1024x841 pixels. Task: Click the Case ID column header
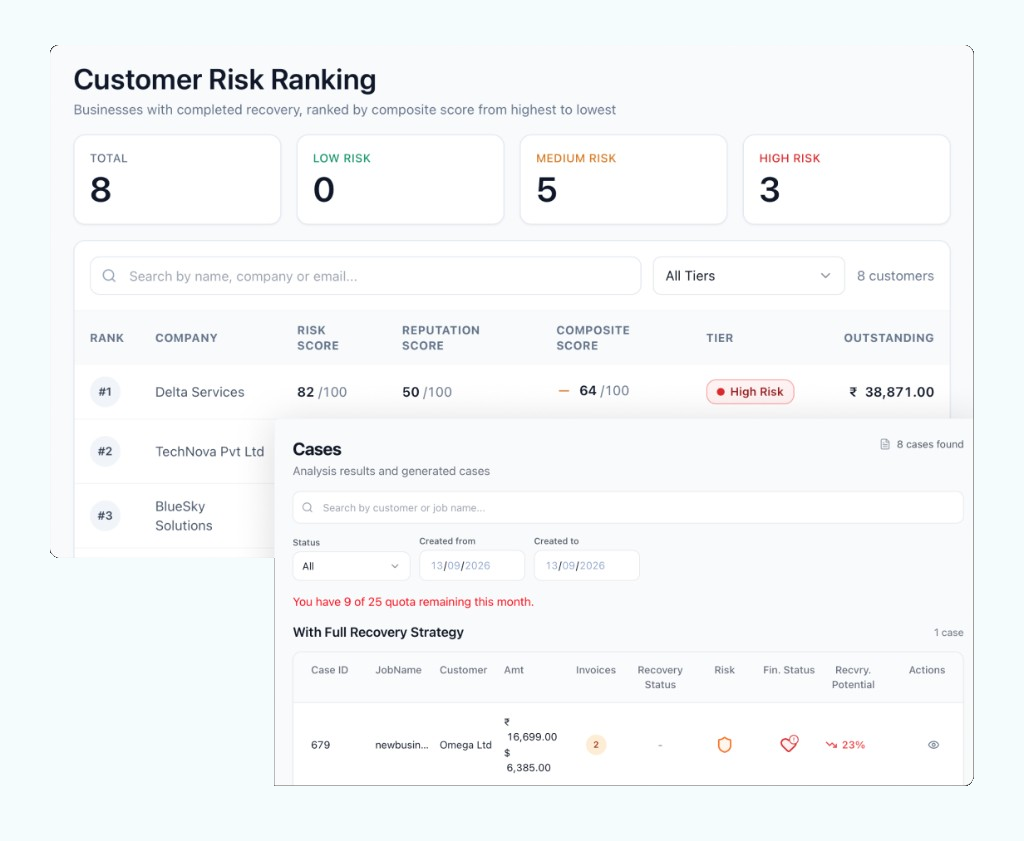[330, 670]
